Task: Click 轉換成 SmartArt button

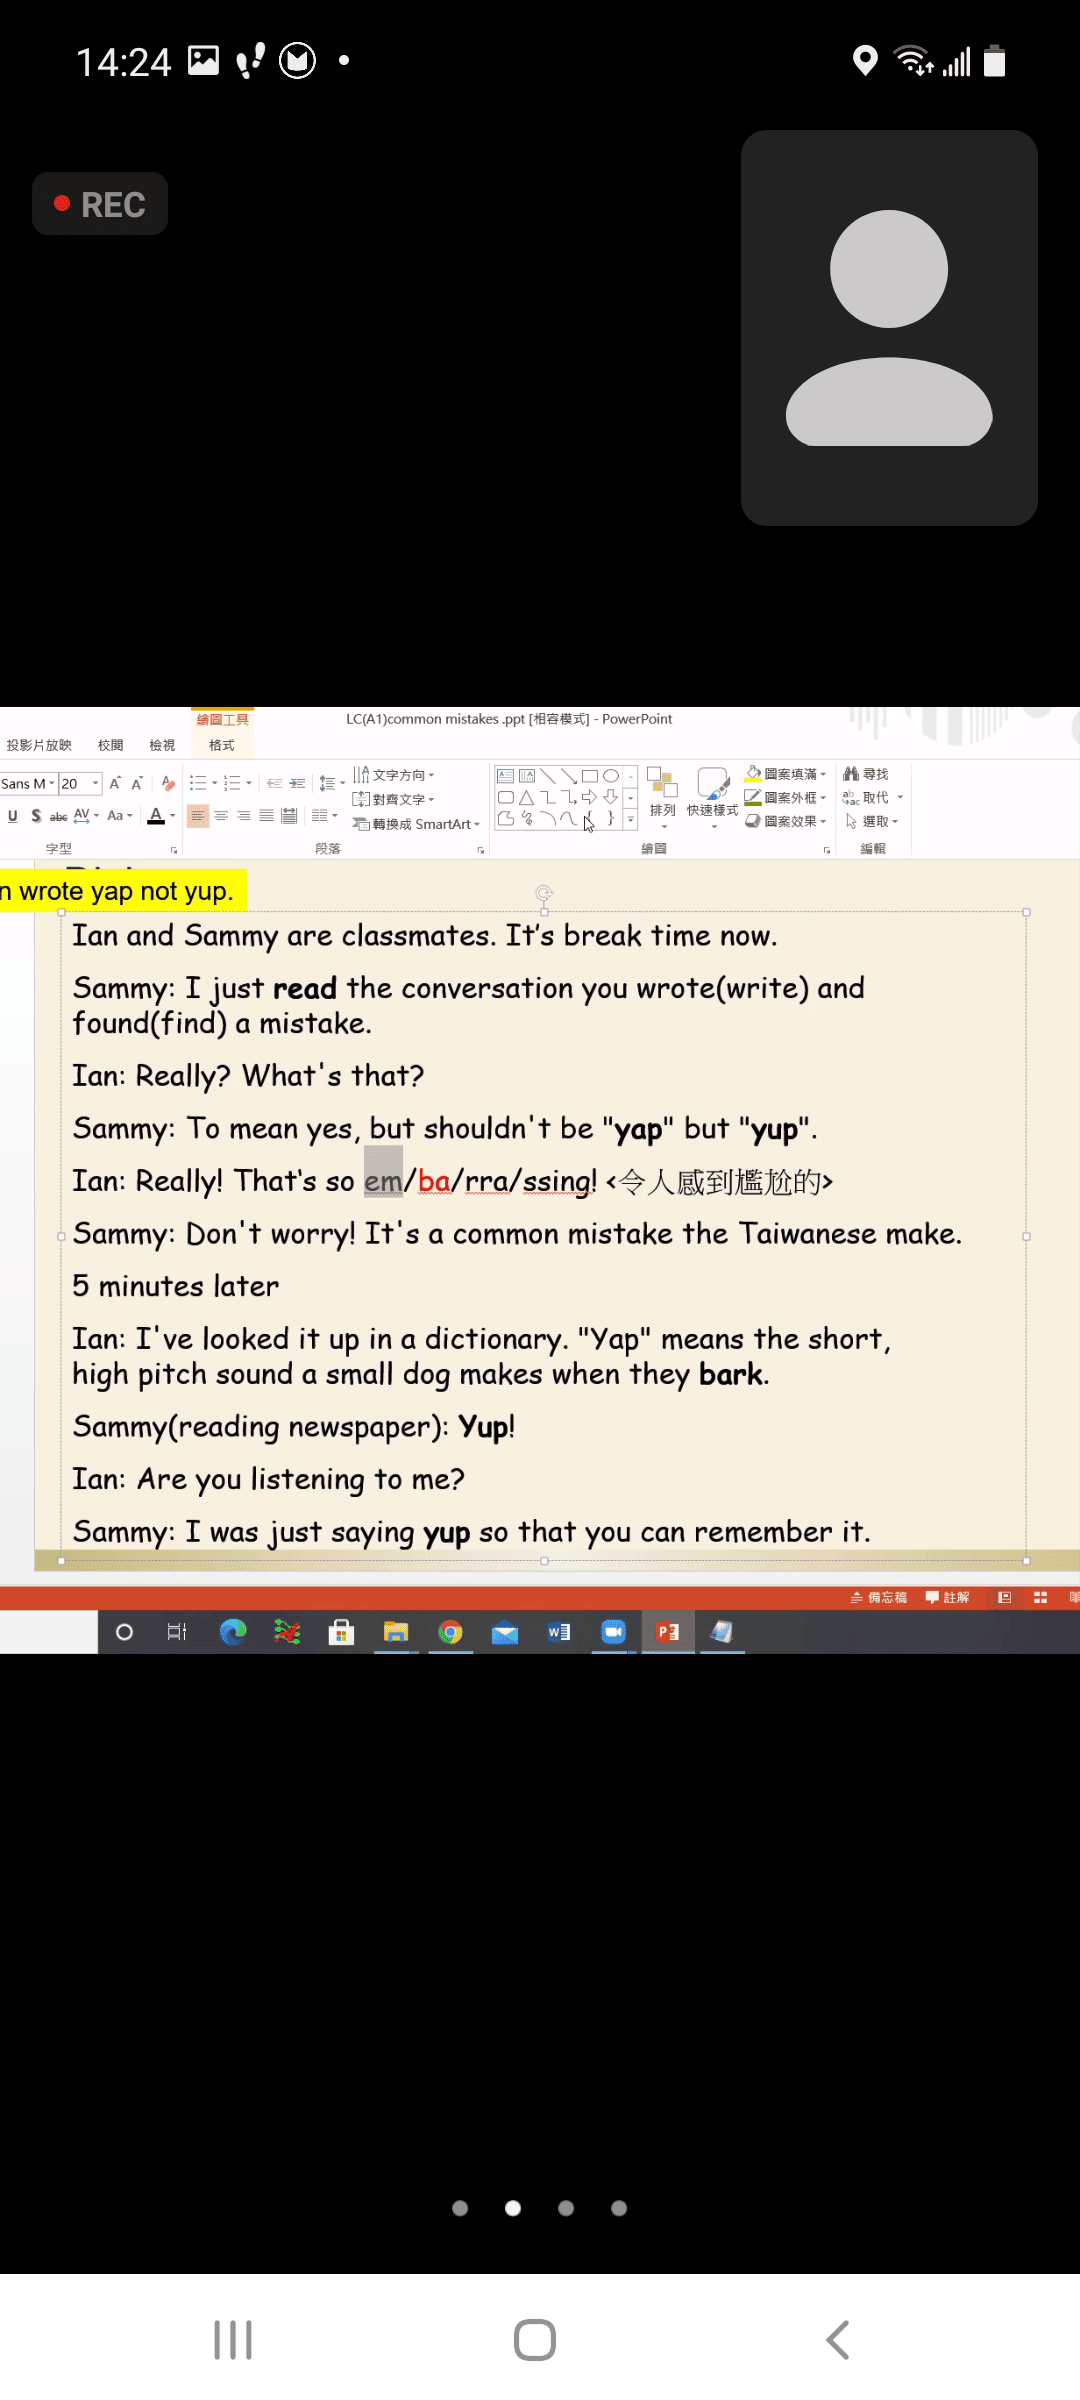Action: 416,824
